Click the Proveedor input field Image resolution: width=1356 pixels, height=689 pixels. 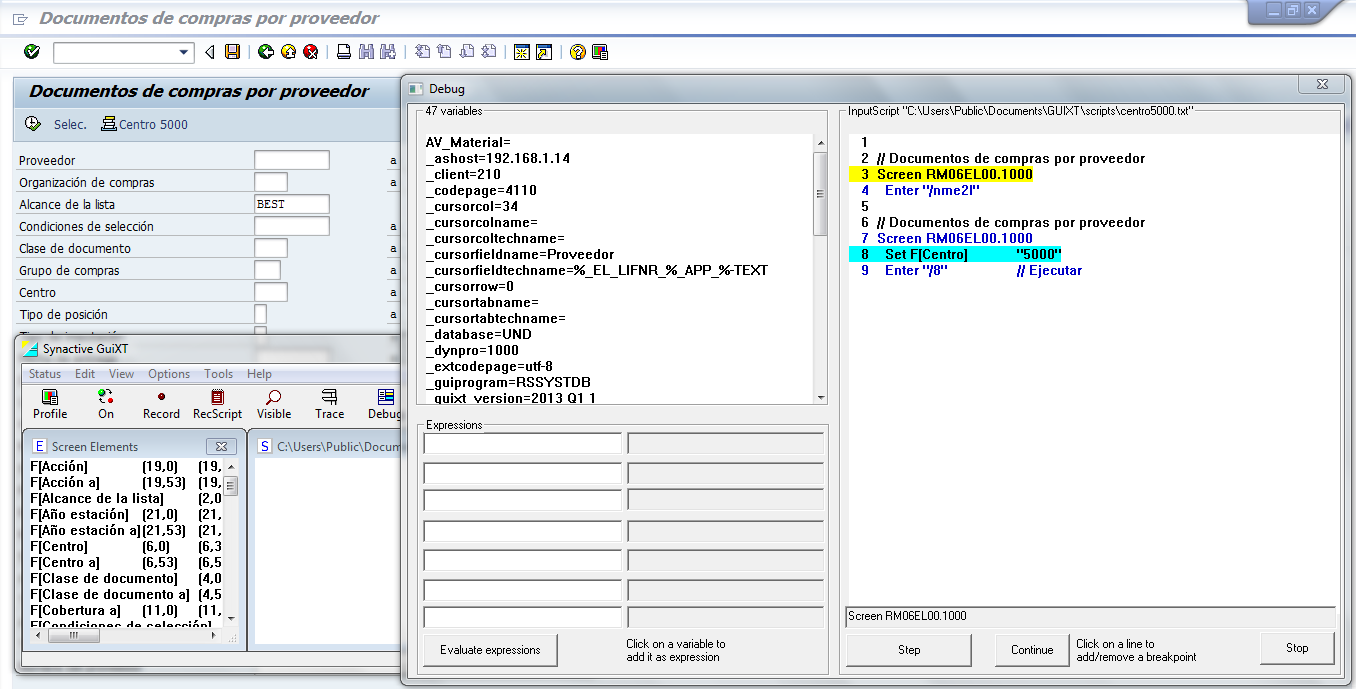[x=291, y=160]
